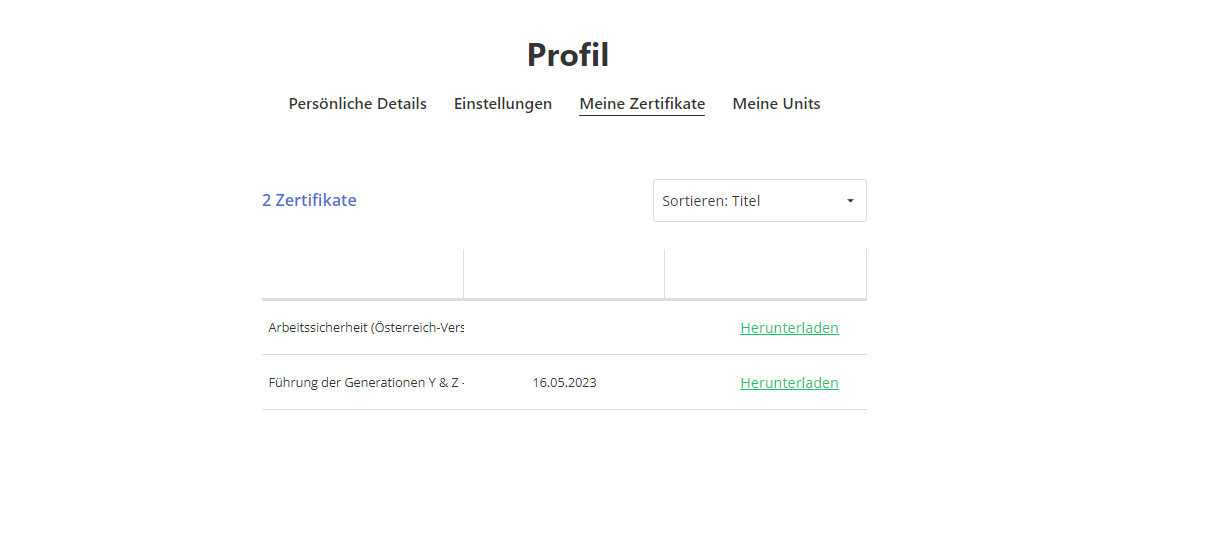The width and height of the screenshot is (1219, 556).
Task: Click the sort dropdown arrow icon
Action: point(850,201)
